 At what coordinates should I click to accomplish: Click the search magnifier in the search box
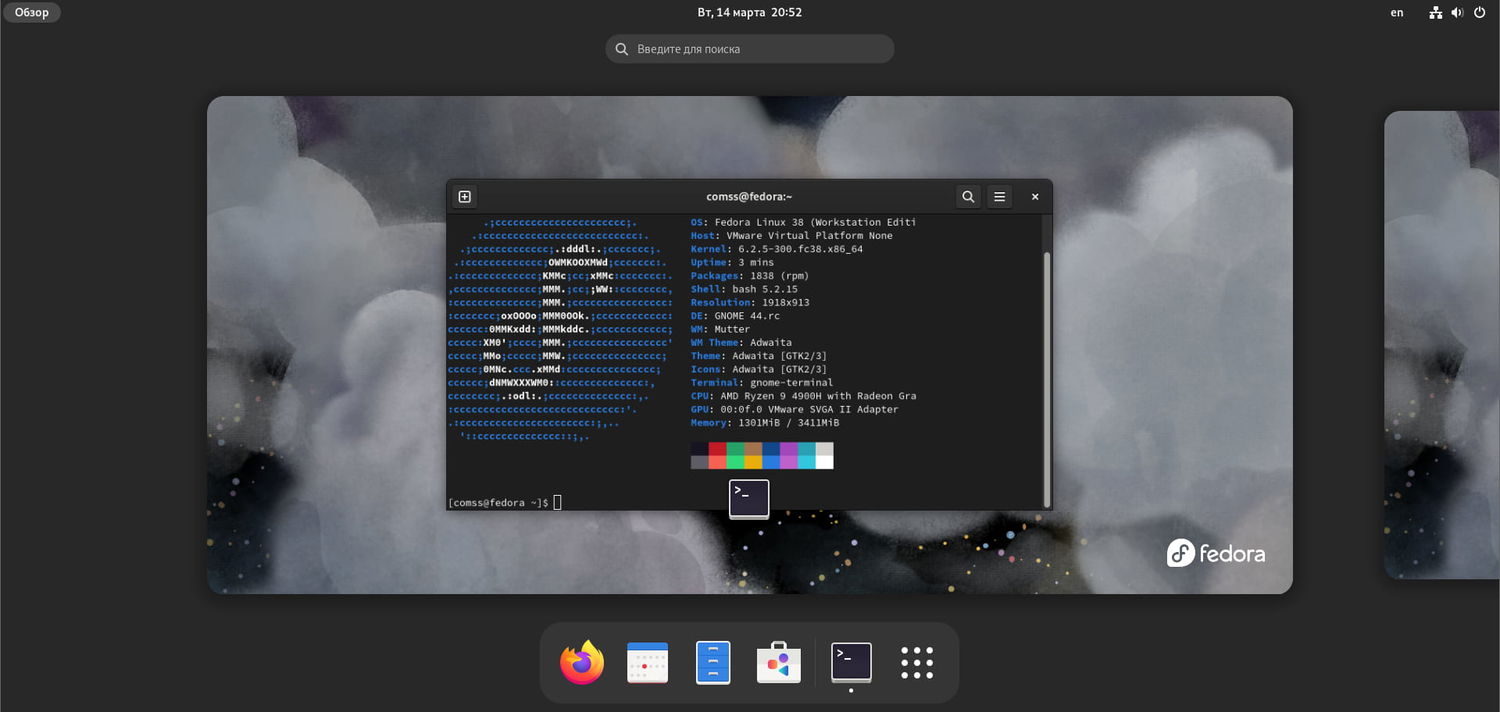tap(622, 49)
